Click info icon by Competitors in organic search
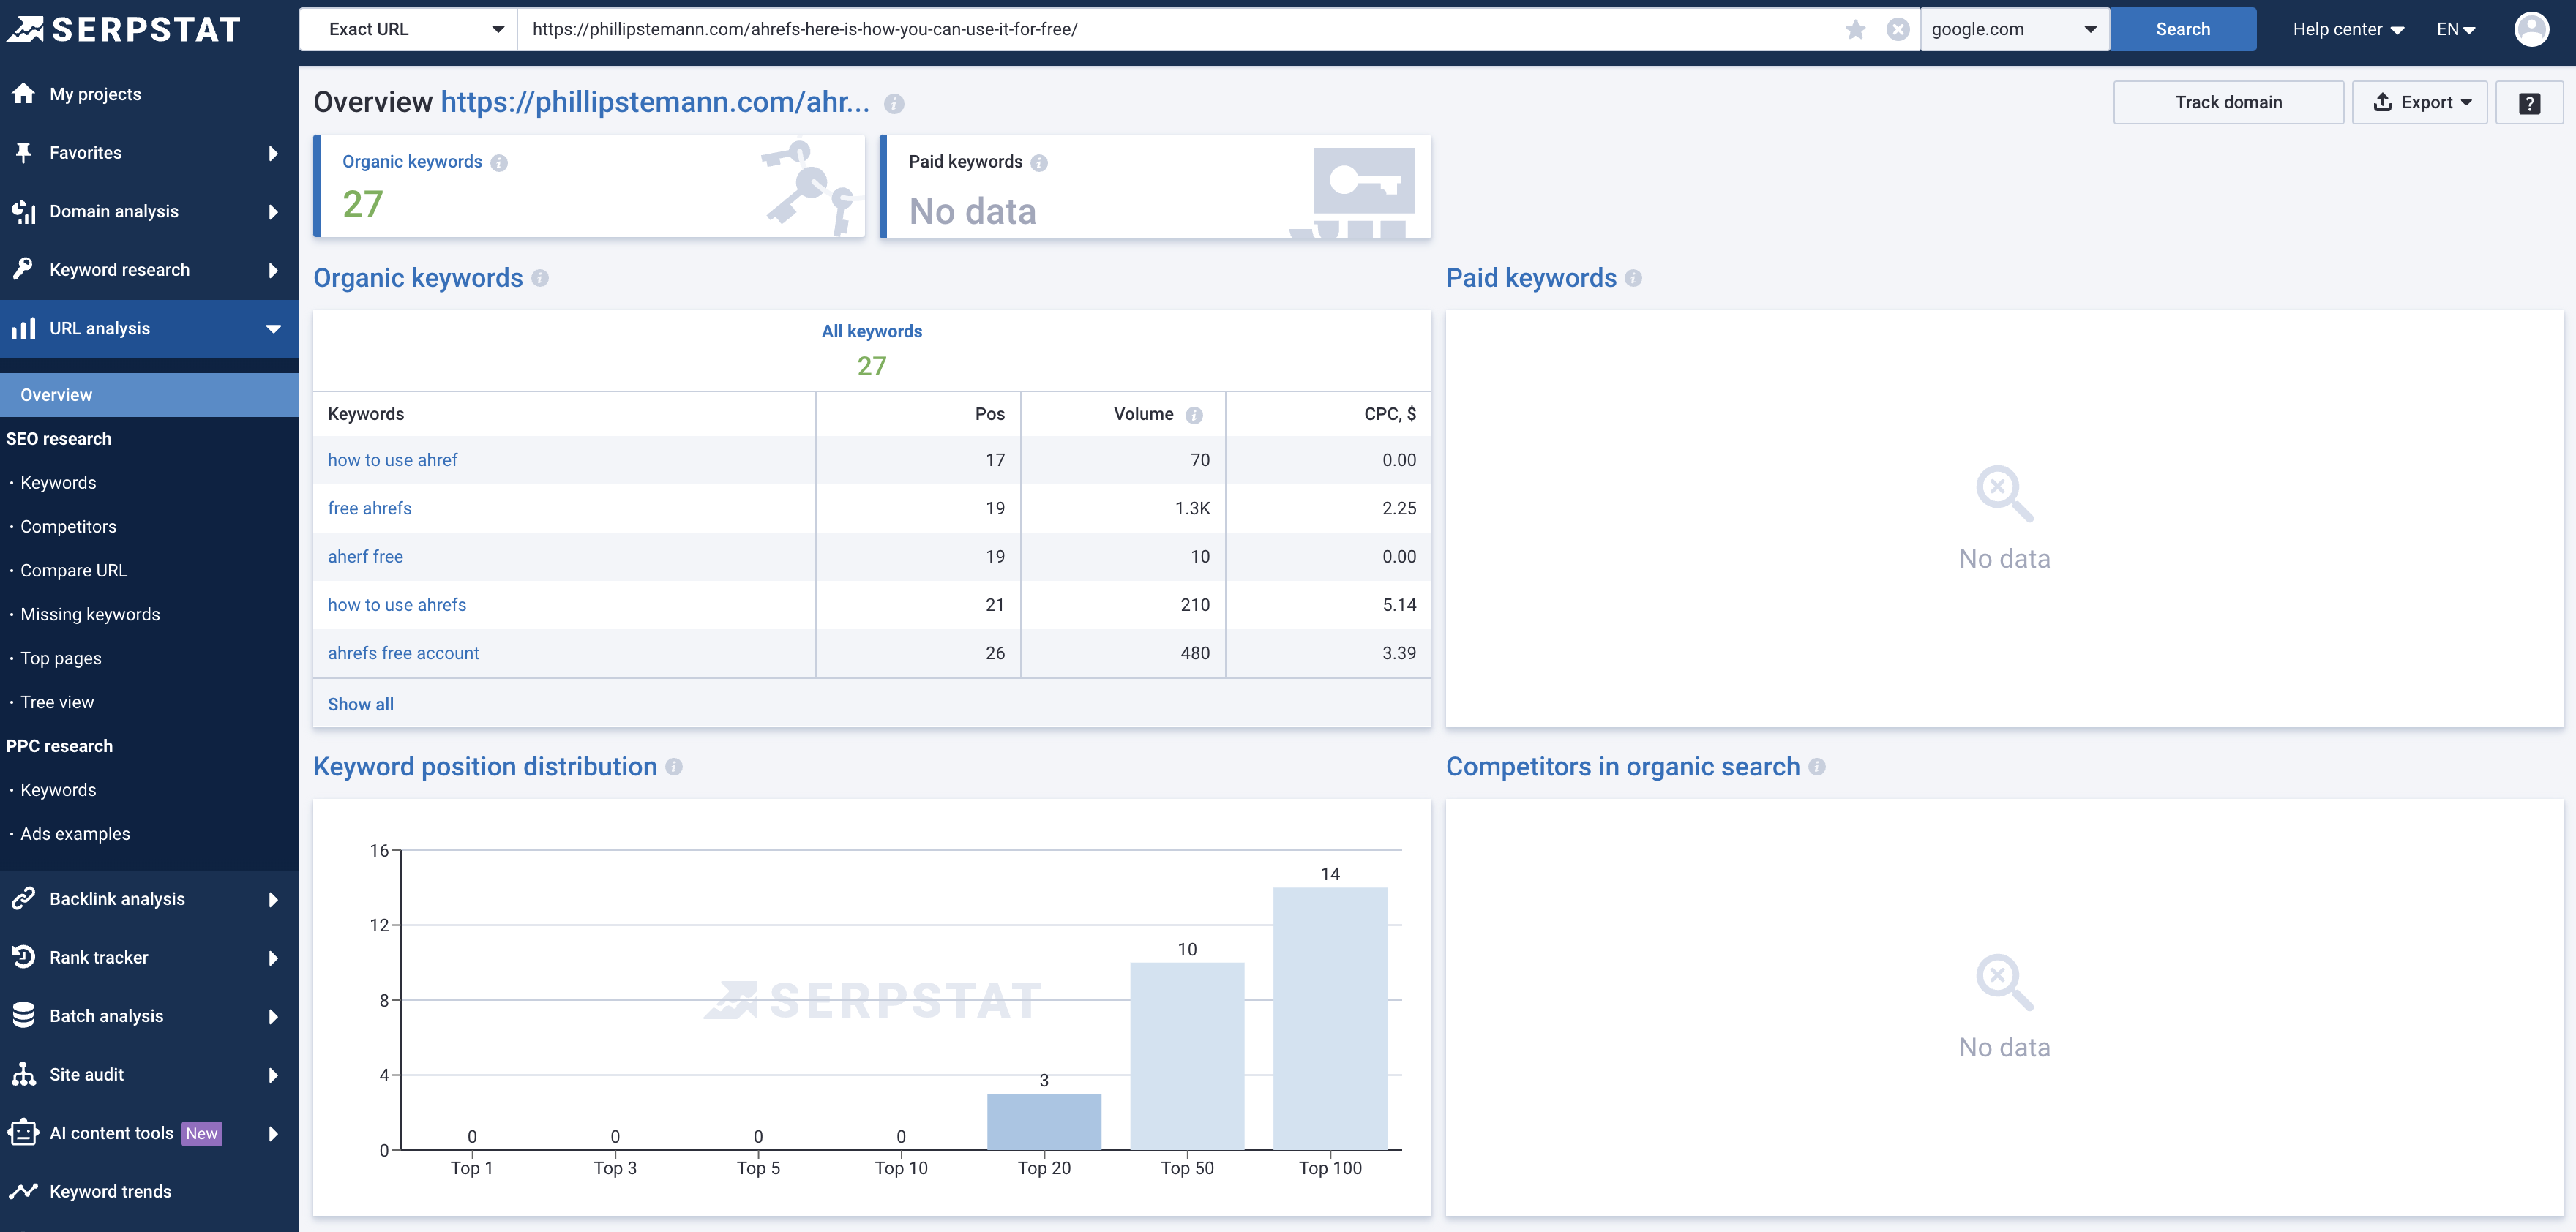2576x1232 pixels. tap(1817, 767)
